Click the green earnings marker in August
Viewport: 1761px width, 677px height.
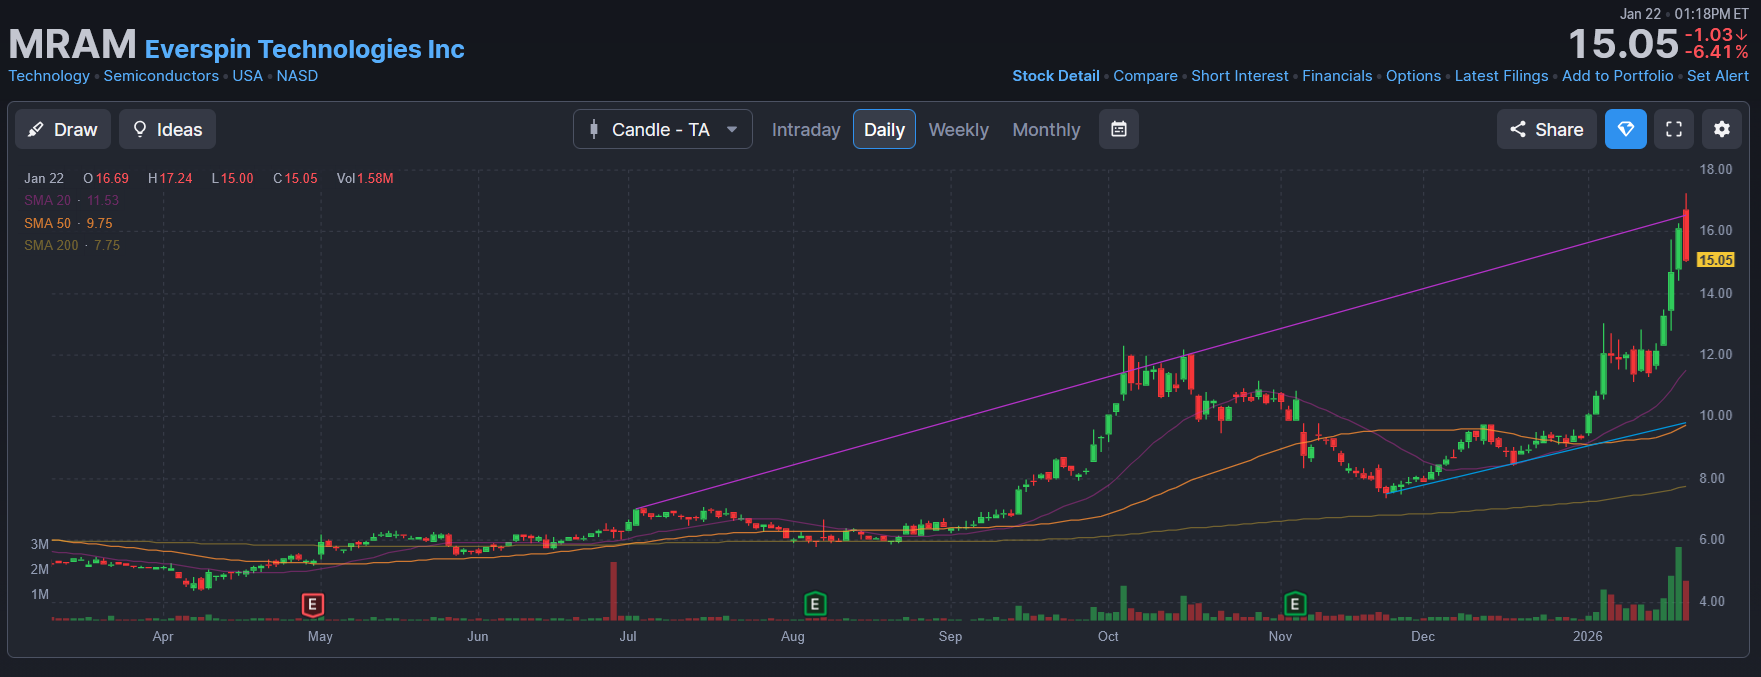coord(815,604)
